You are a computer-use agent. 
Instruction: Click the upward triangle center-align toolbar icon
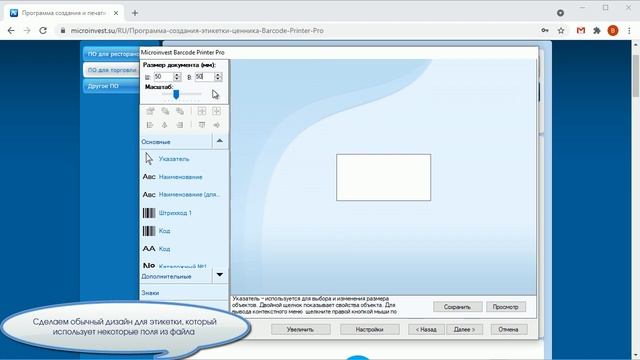[164, 125]
